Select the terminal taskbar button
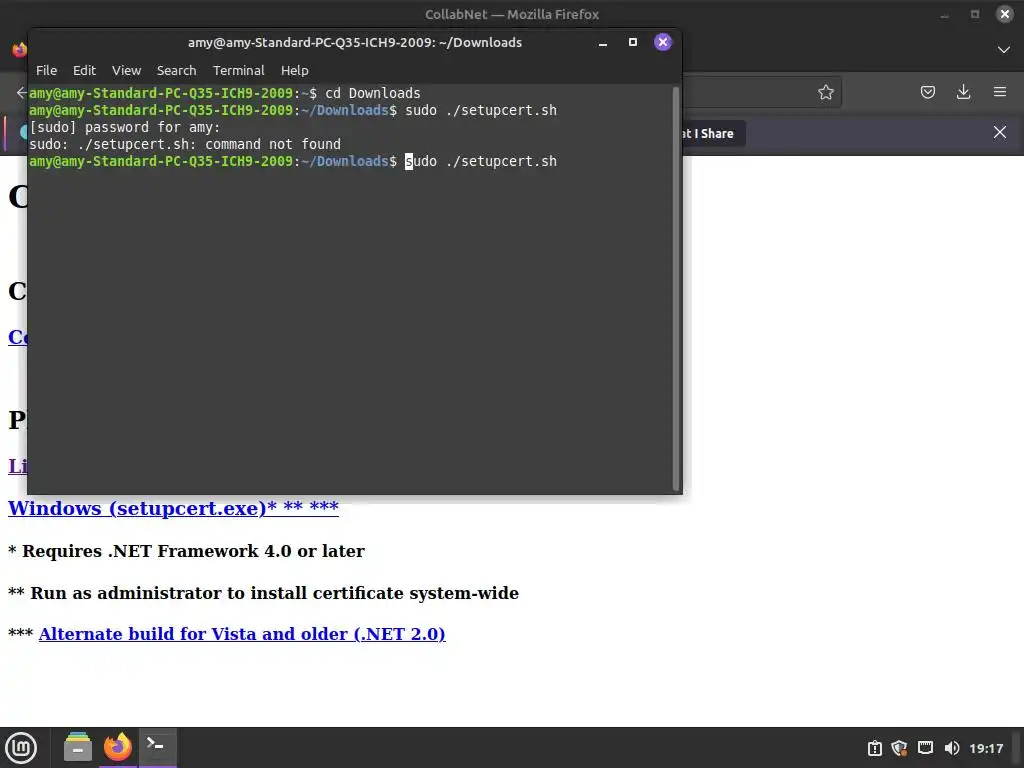Screen dimensions: 1024x768 (157, 747)
